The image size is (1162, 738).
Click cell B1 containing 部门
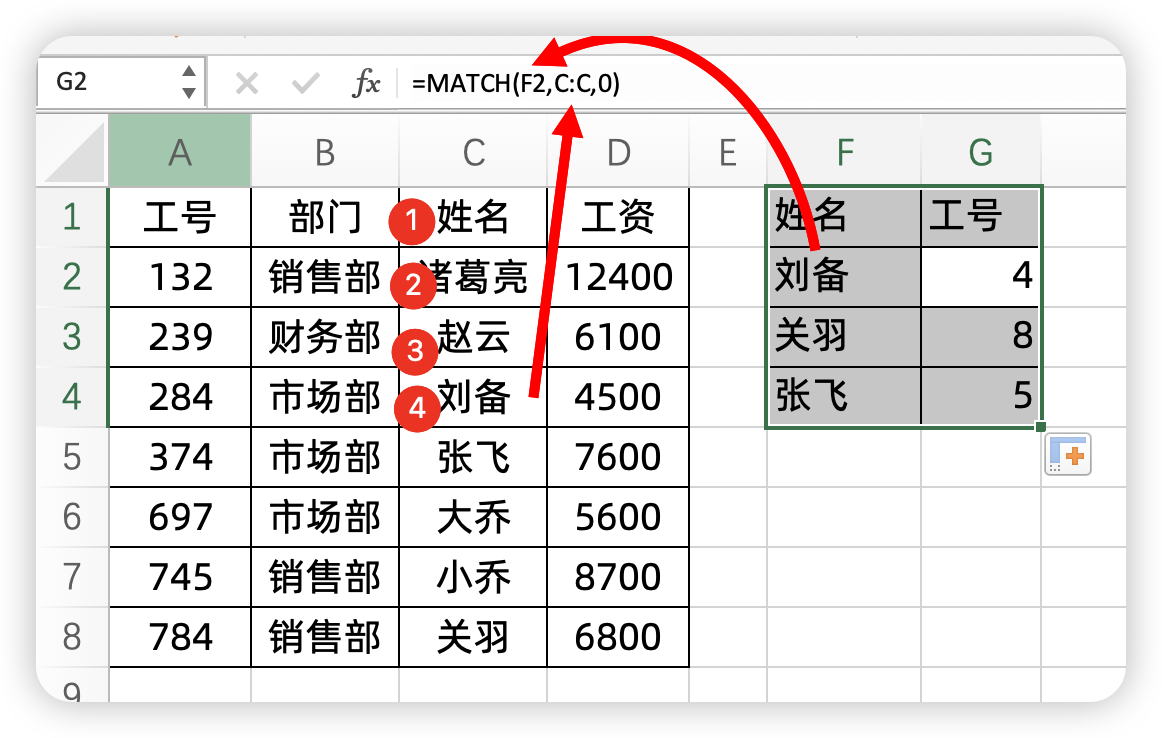point(325,217)
